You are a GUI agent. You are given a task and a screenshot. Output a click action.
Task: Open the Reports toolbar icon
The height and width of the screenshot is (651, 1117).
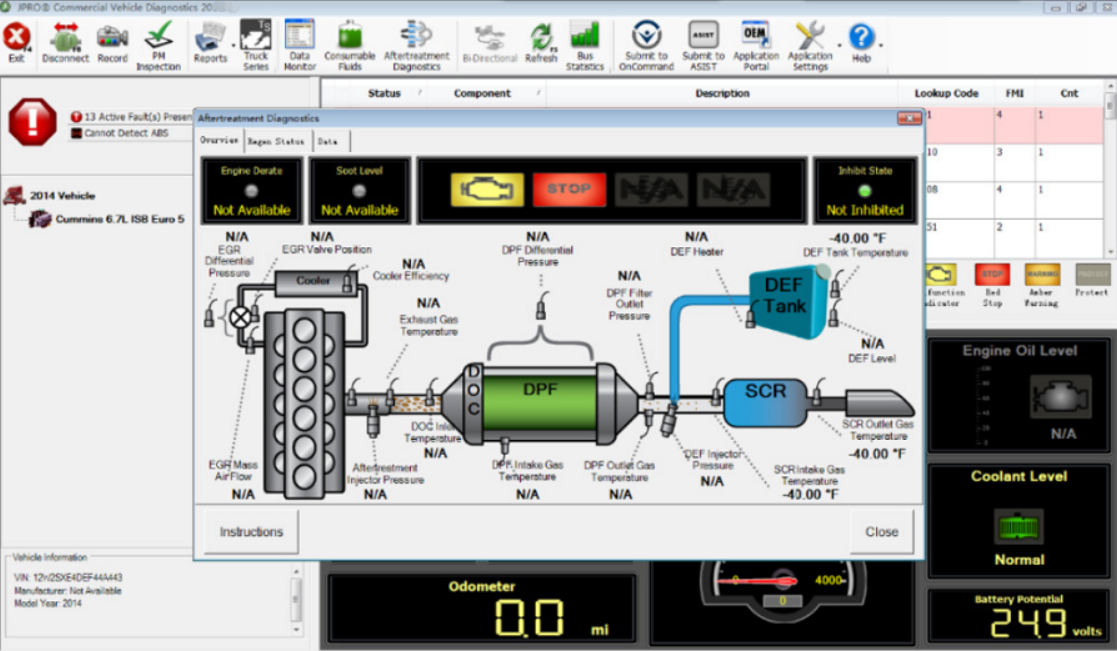pyautogui.click(x=209, y=43)
